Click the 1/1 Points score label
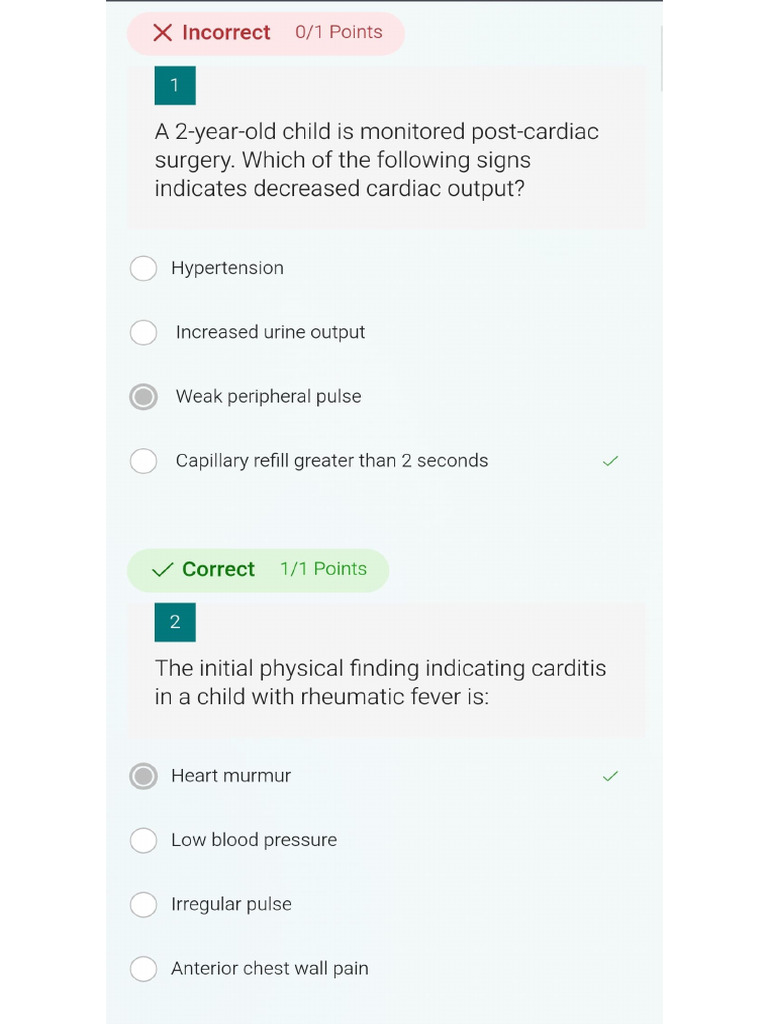 point(323,569)
